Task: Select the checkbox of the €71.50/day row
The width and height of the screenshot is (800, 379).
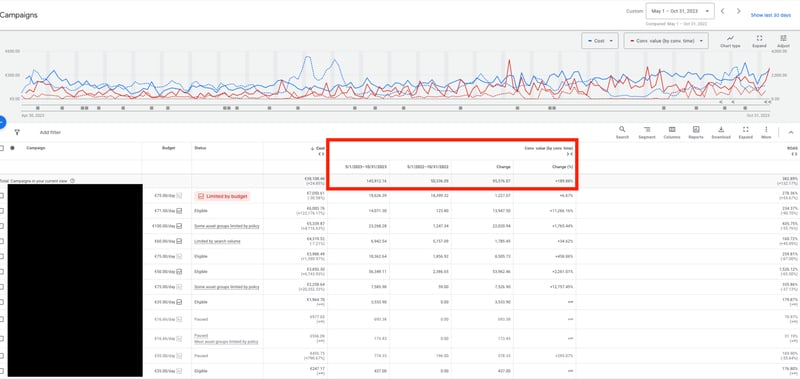Action: (x=2, y=211)
